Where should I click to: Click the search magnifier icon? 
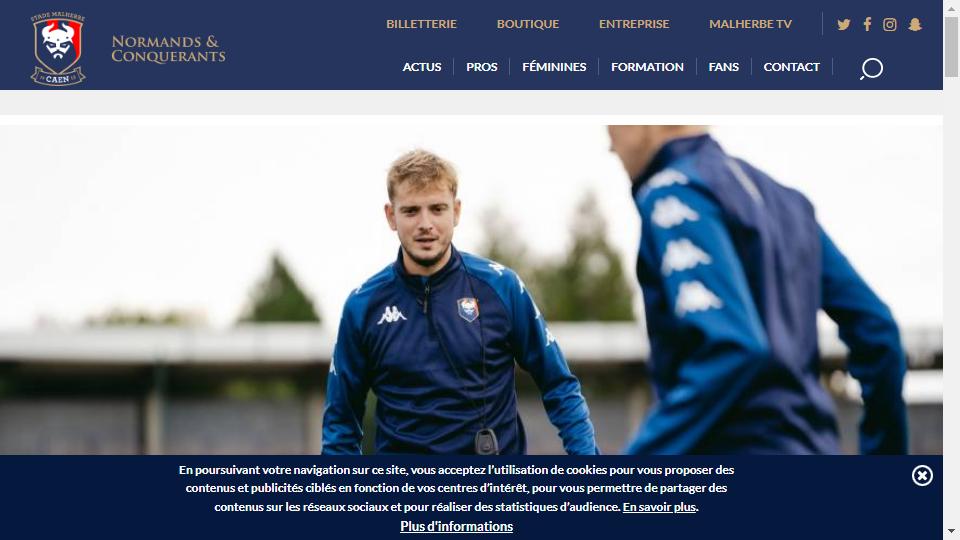pos(871,69)
